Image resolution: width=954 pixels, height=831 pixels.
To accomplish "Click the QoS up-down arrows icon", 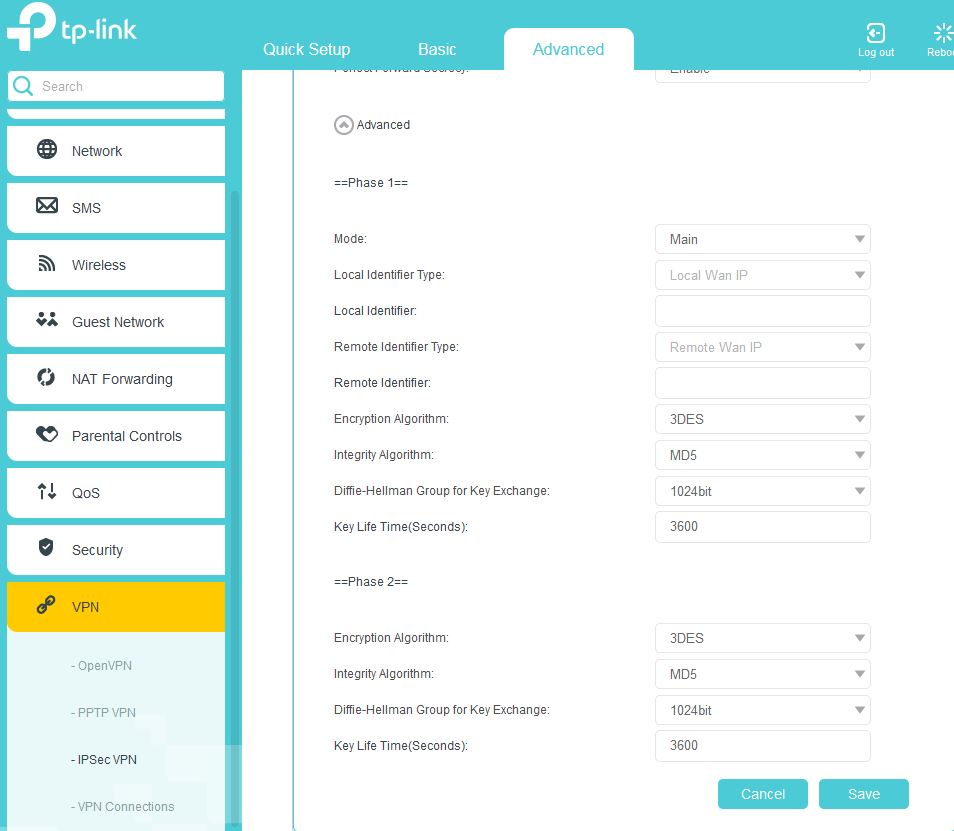I will (x=47, y=491).
